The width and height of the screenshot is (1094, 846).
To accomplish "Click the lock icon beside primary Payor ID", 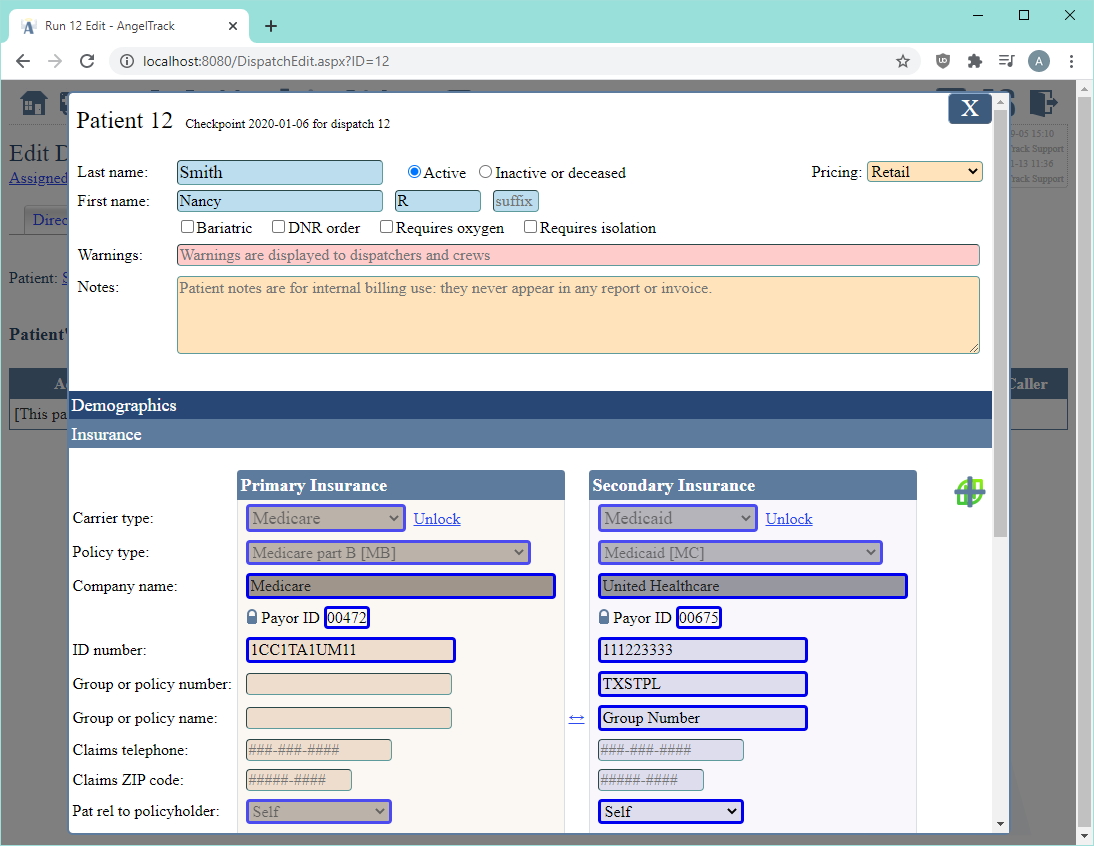I will (252, 617).
